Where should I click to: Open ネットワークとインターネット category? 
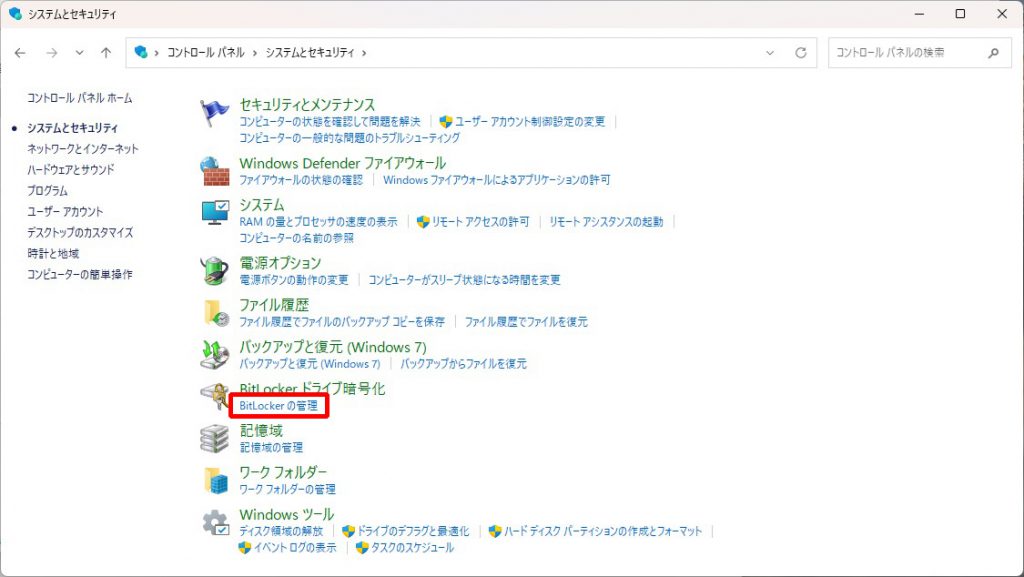click(83, 149)
